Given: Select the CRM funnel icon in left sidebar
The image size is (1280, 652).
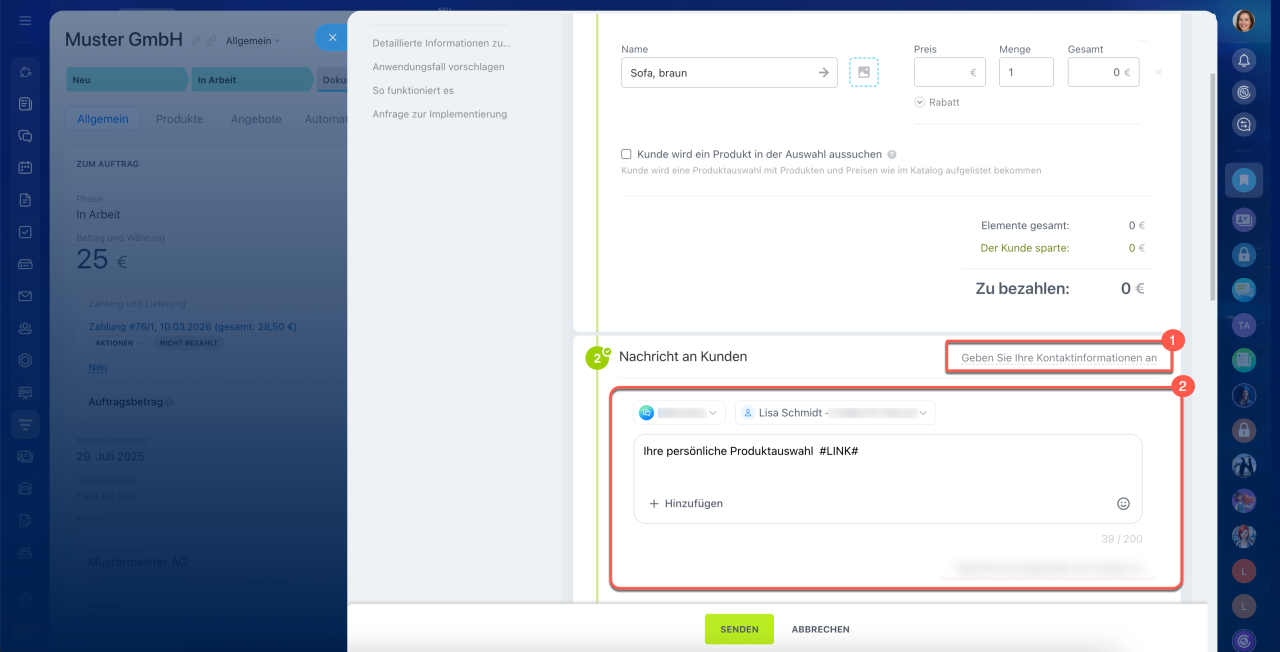Looking at the screenshot, I should pos(25,424).
